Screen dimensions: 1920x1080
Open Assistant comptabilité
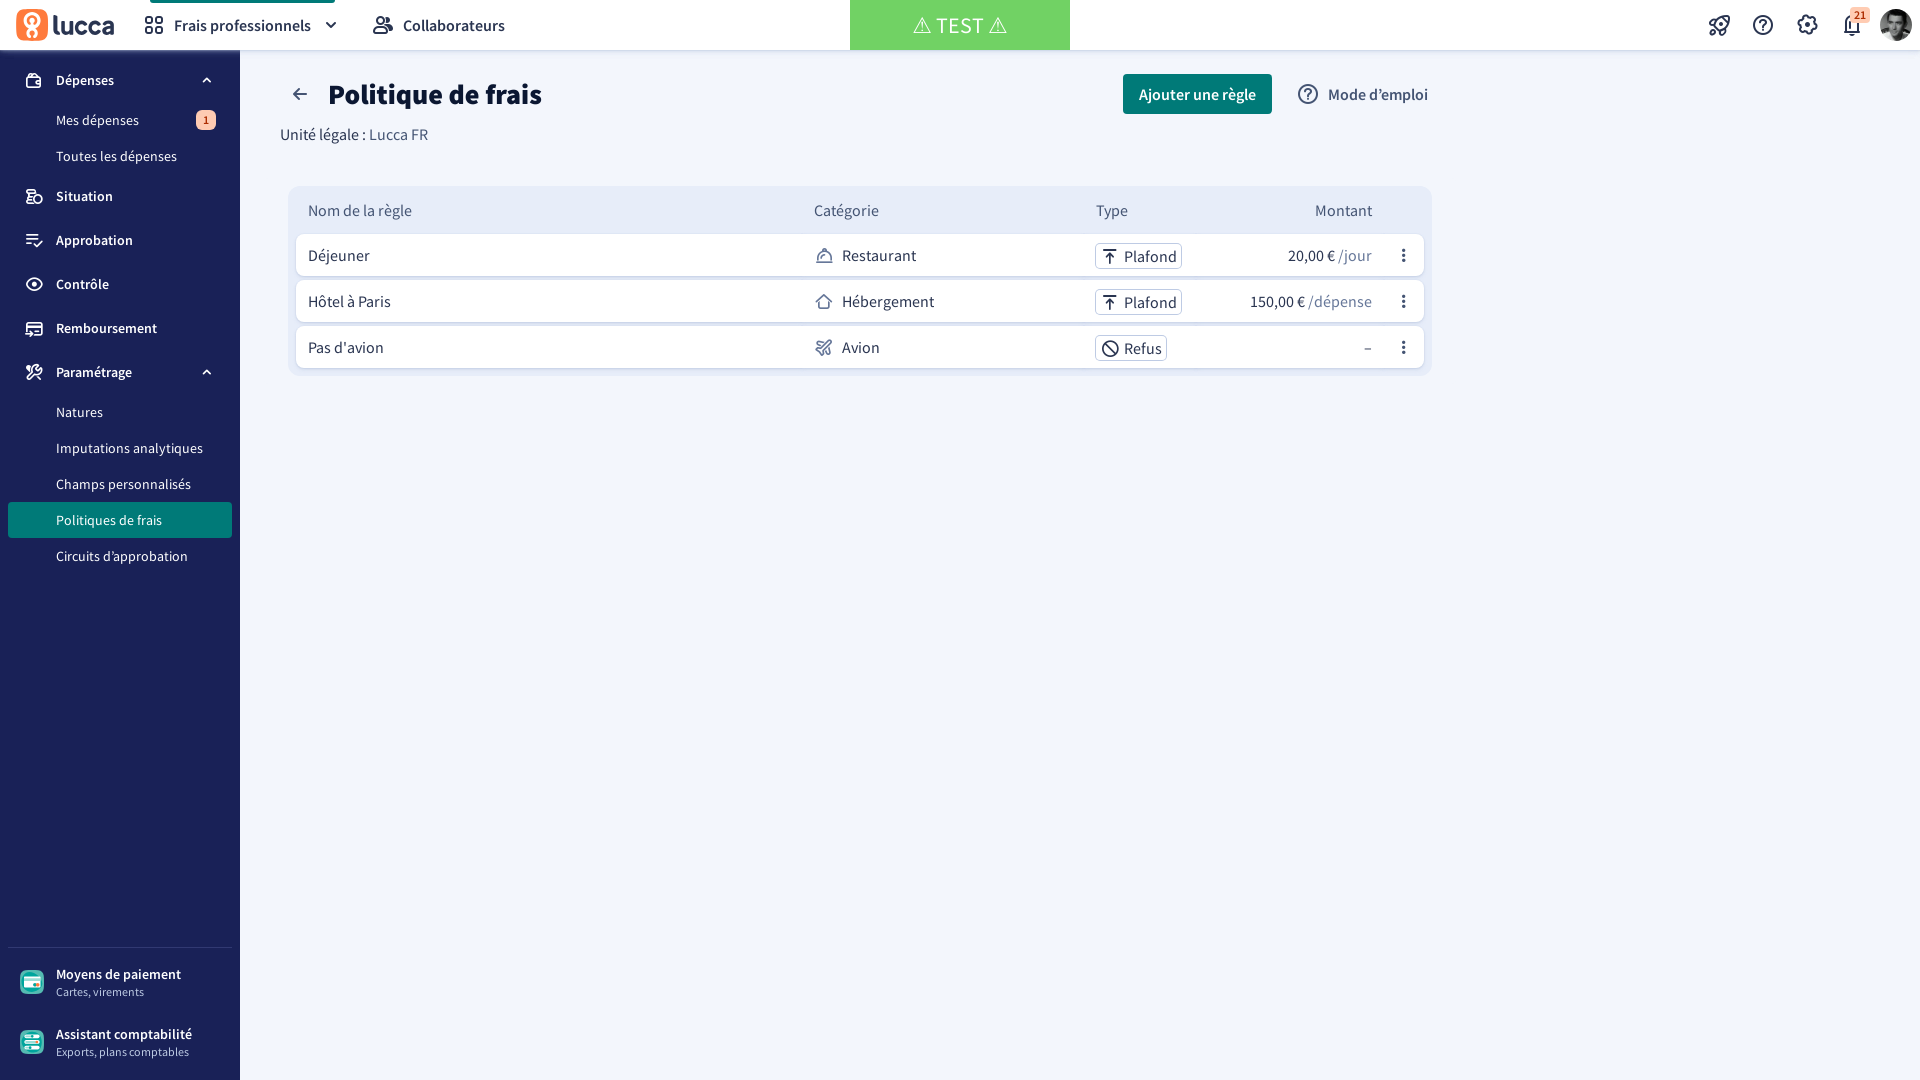click(120, 1042)
